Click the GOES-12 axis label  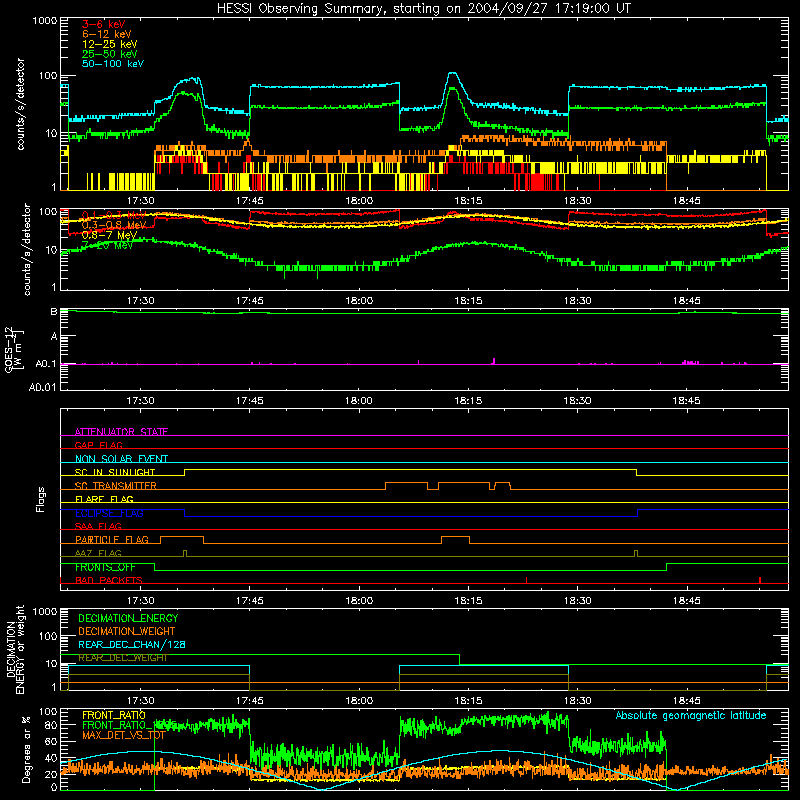pos(14,349)
